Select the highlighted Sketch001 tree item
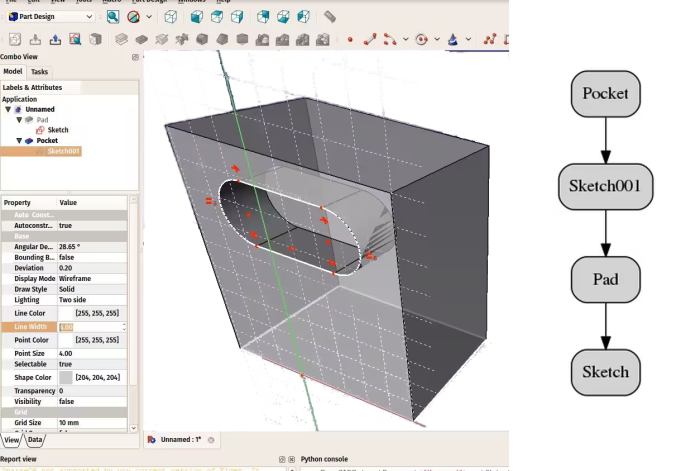This screenshot has height=471, width=700. [x=62, y=151]
